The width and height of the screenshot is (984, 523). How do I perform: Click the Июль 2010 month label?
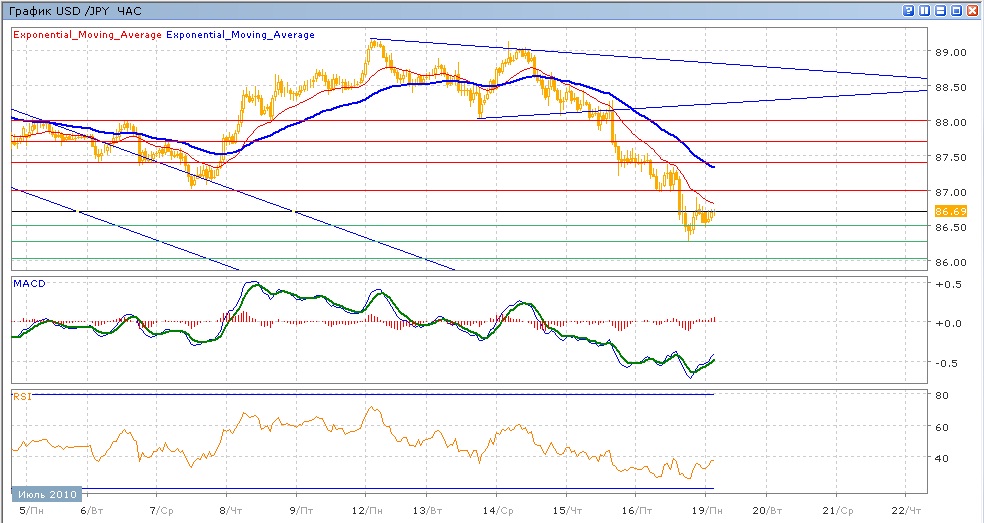pos(43,495)
